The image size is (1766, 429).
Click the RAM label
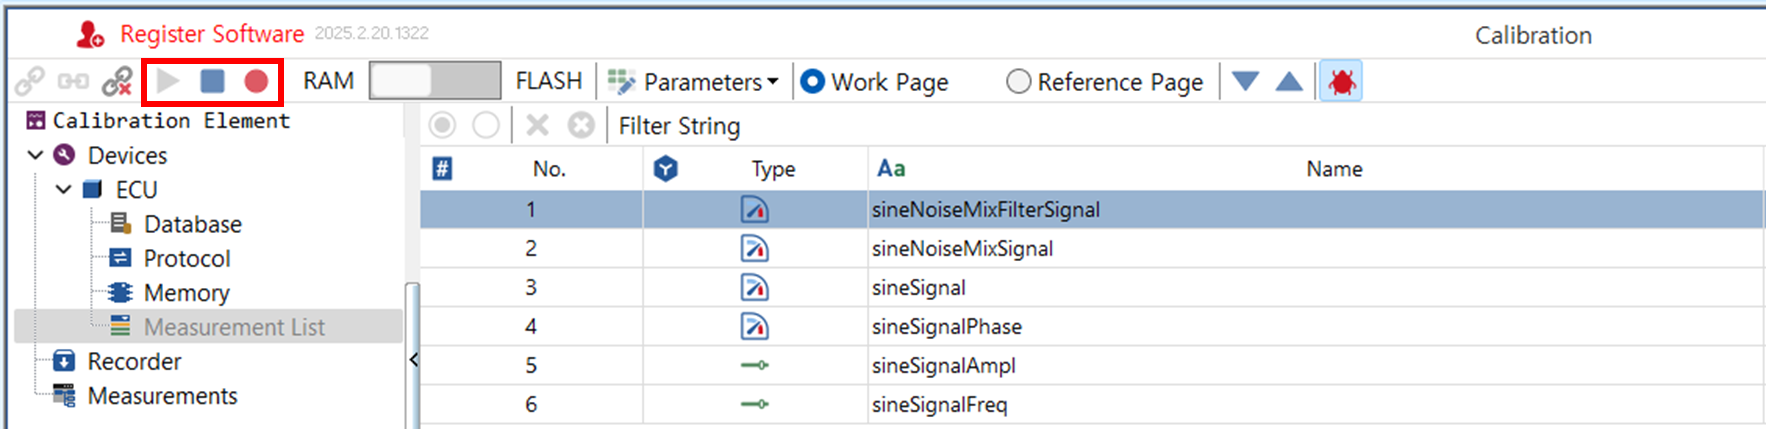coord(328,81)
